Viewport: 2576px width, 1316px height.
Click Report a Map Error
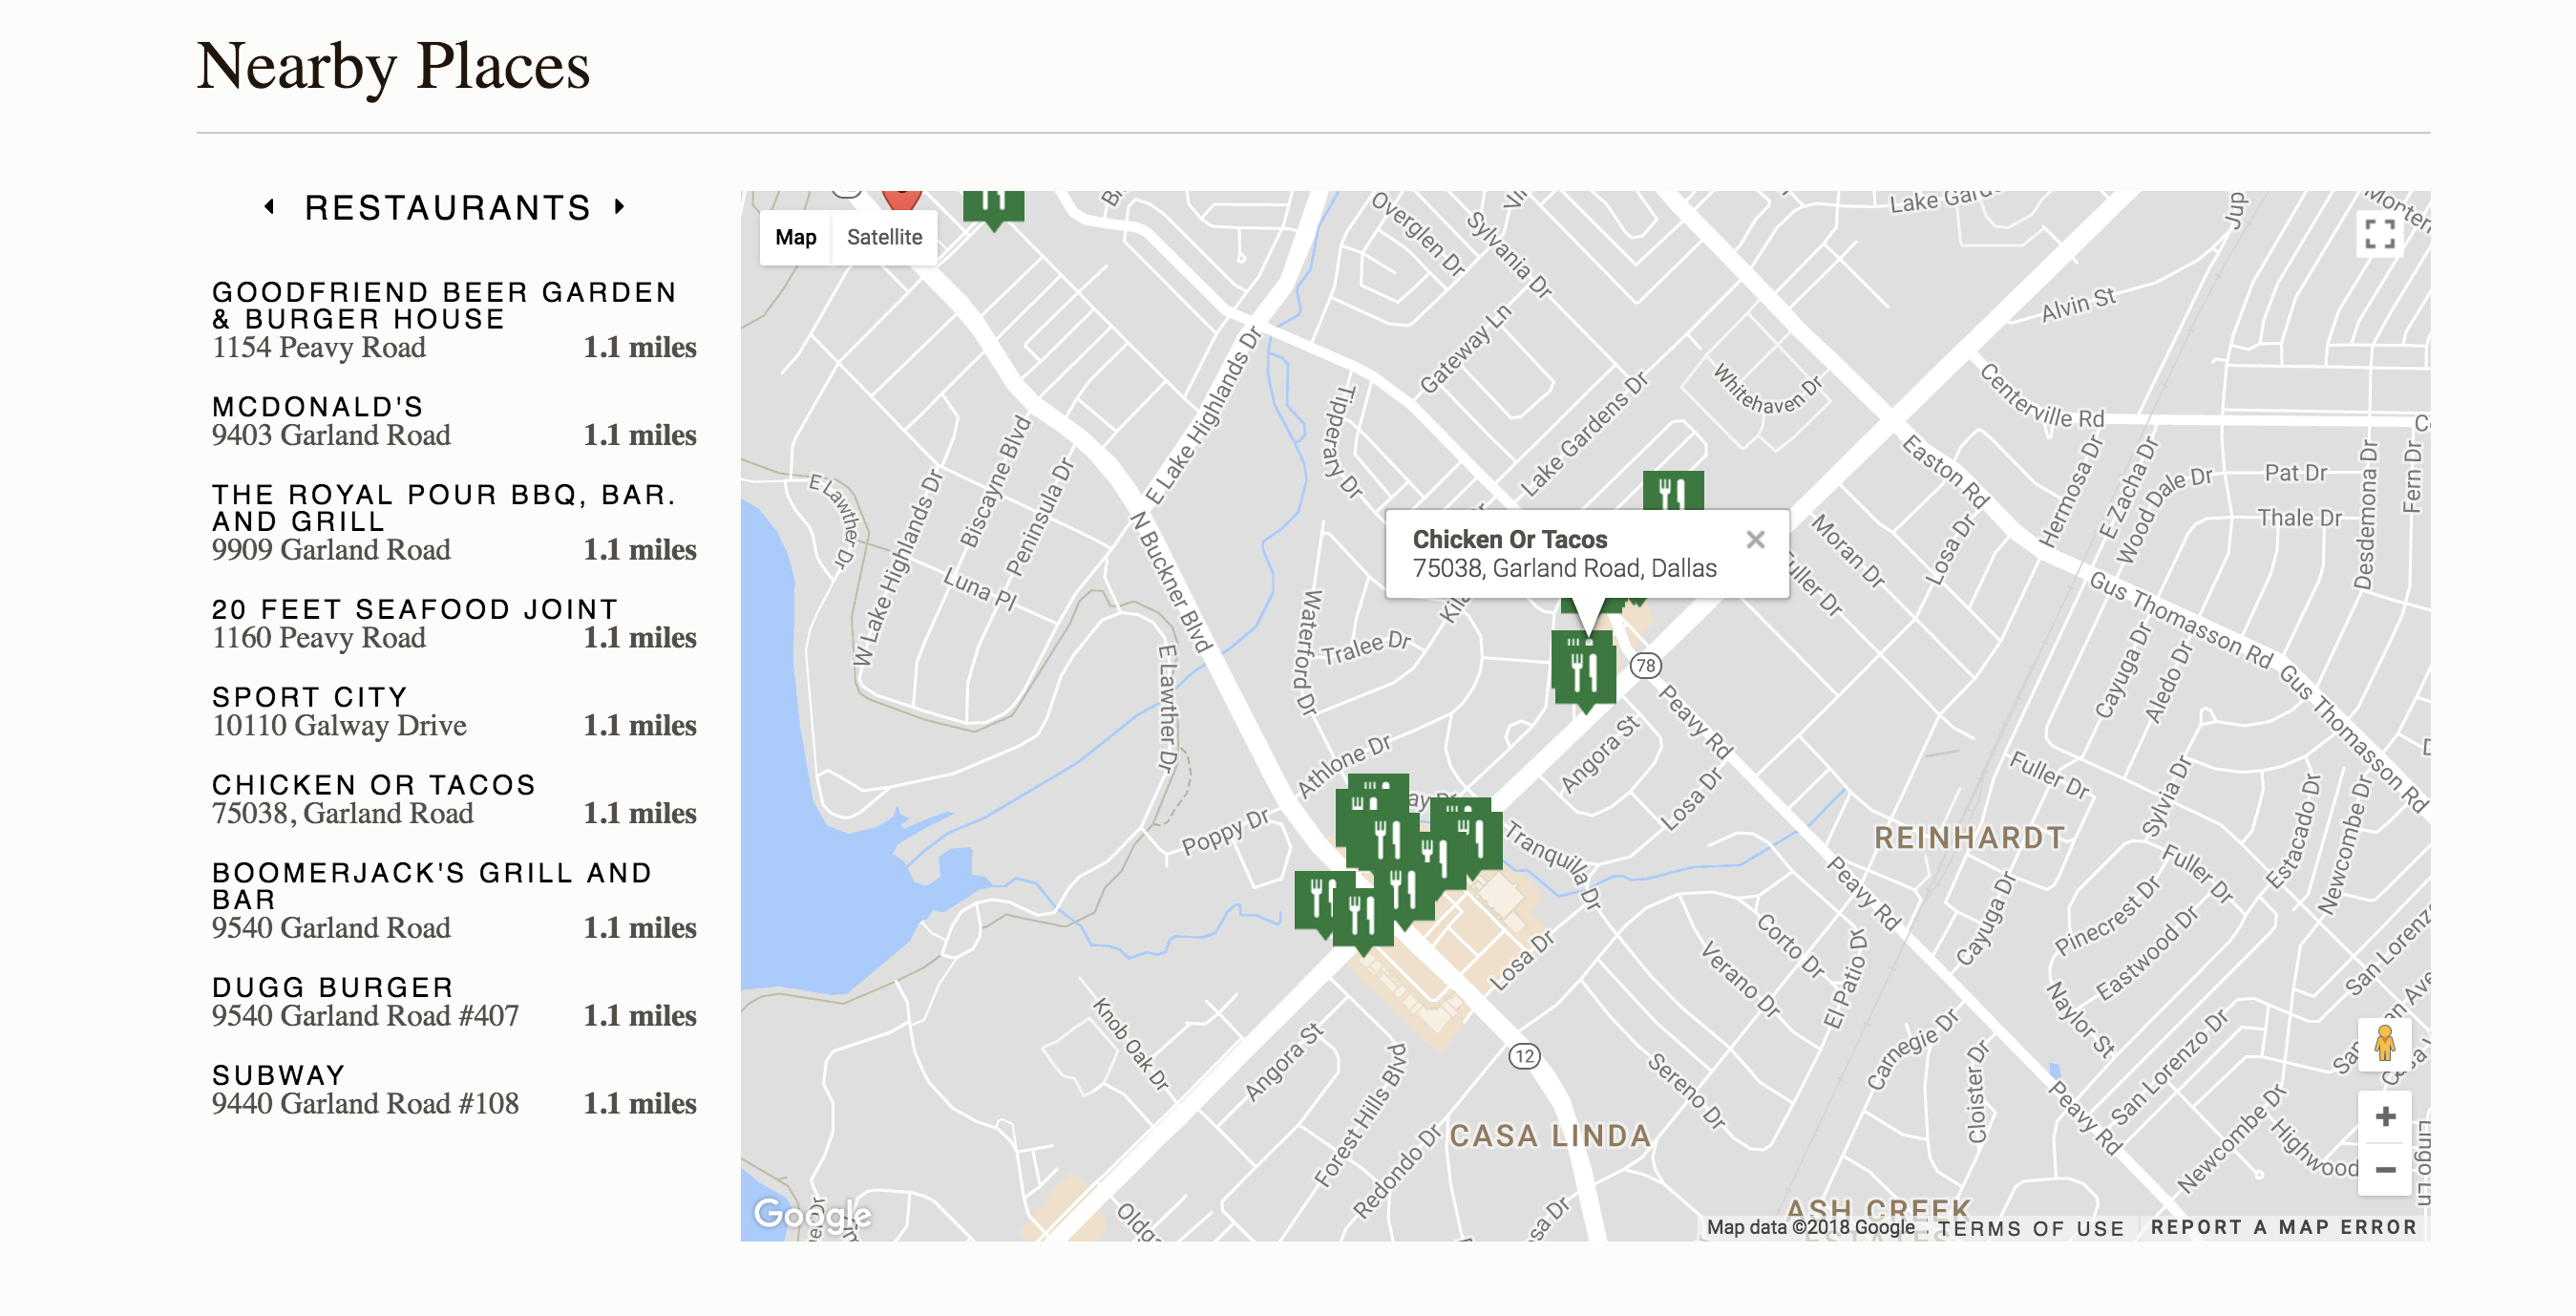[x=2283, y=1227]
